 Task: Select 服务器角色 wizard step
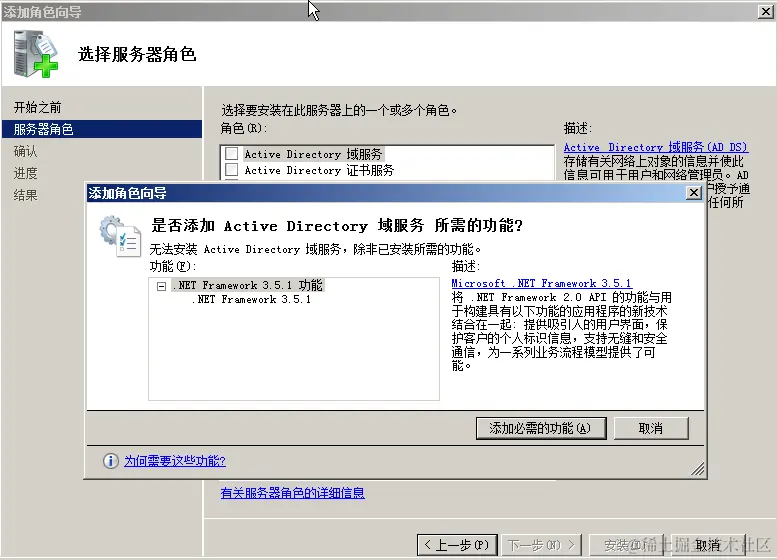(x=102, y=129)
